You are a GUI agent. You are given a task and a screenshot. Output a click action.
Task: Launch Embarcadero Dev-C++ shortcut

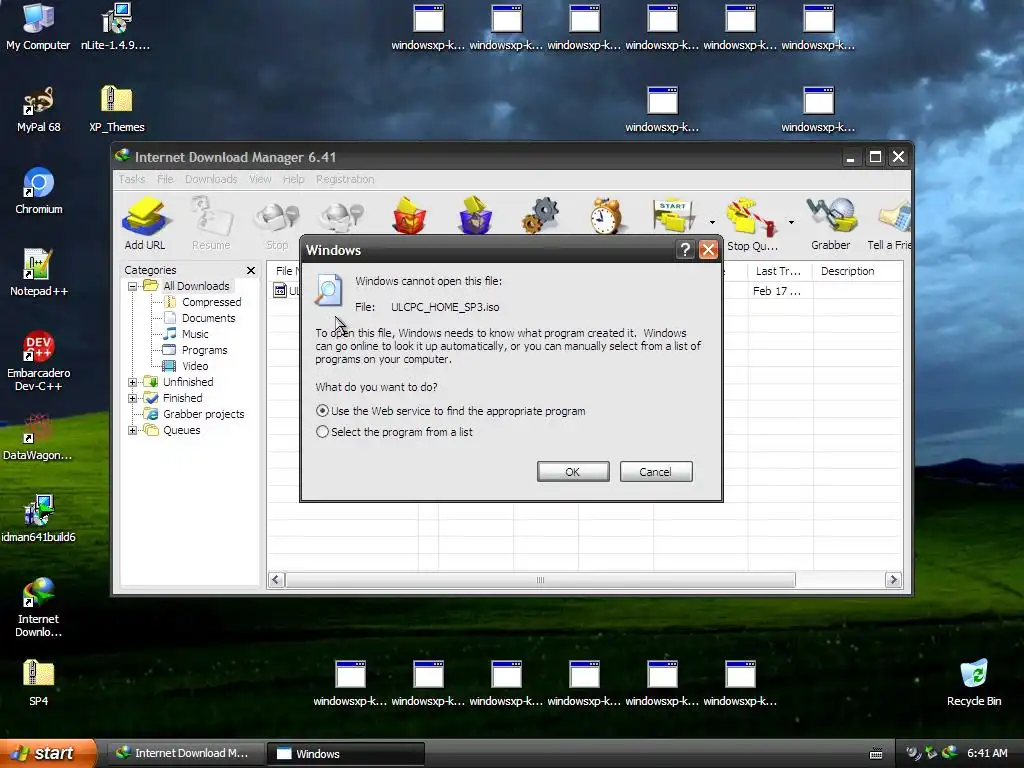point(39,360)
